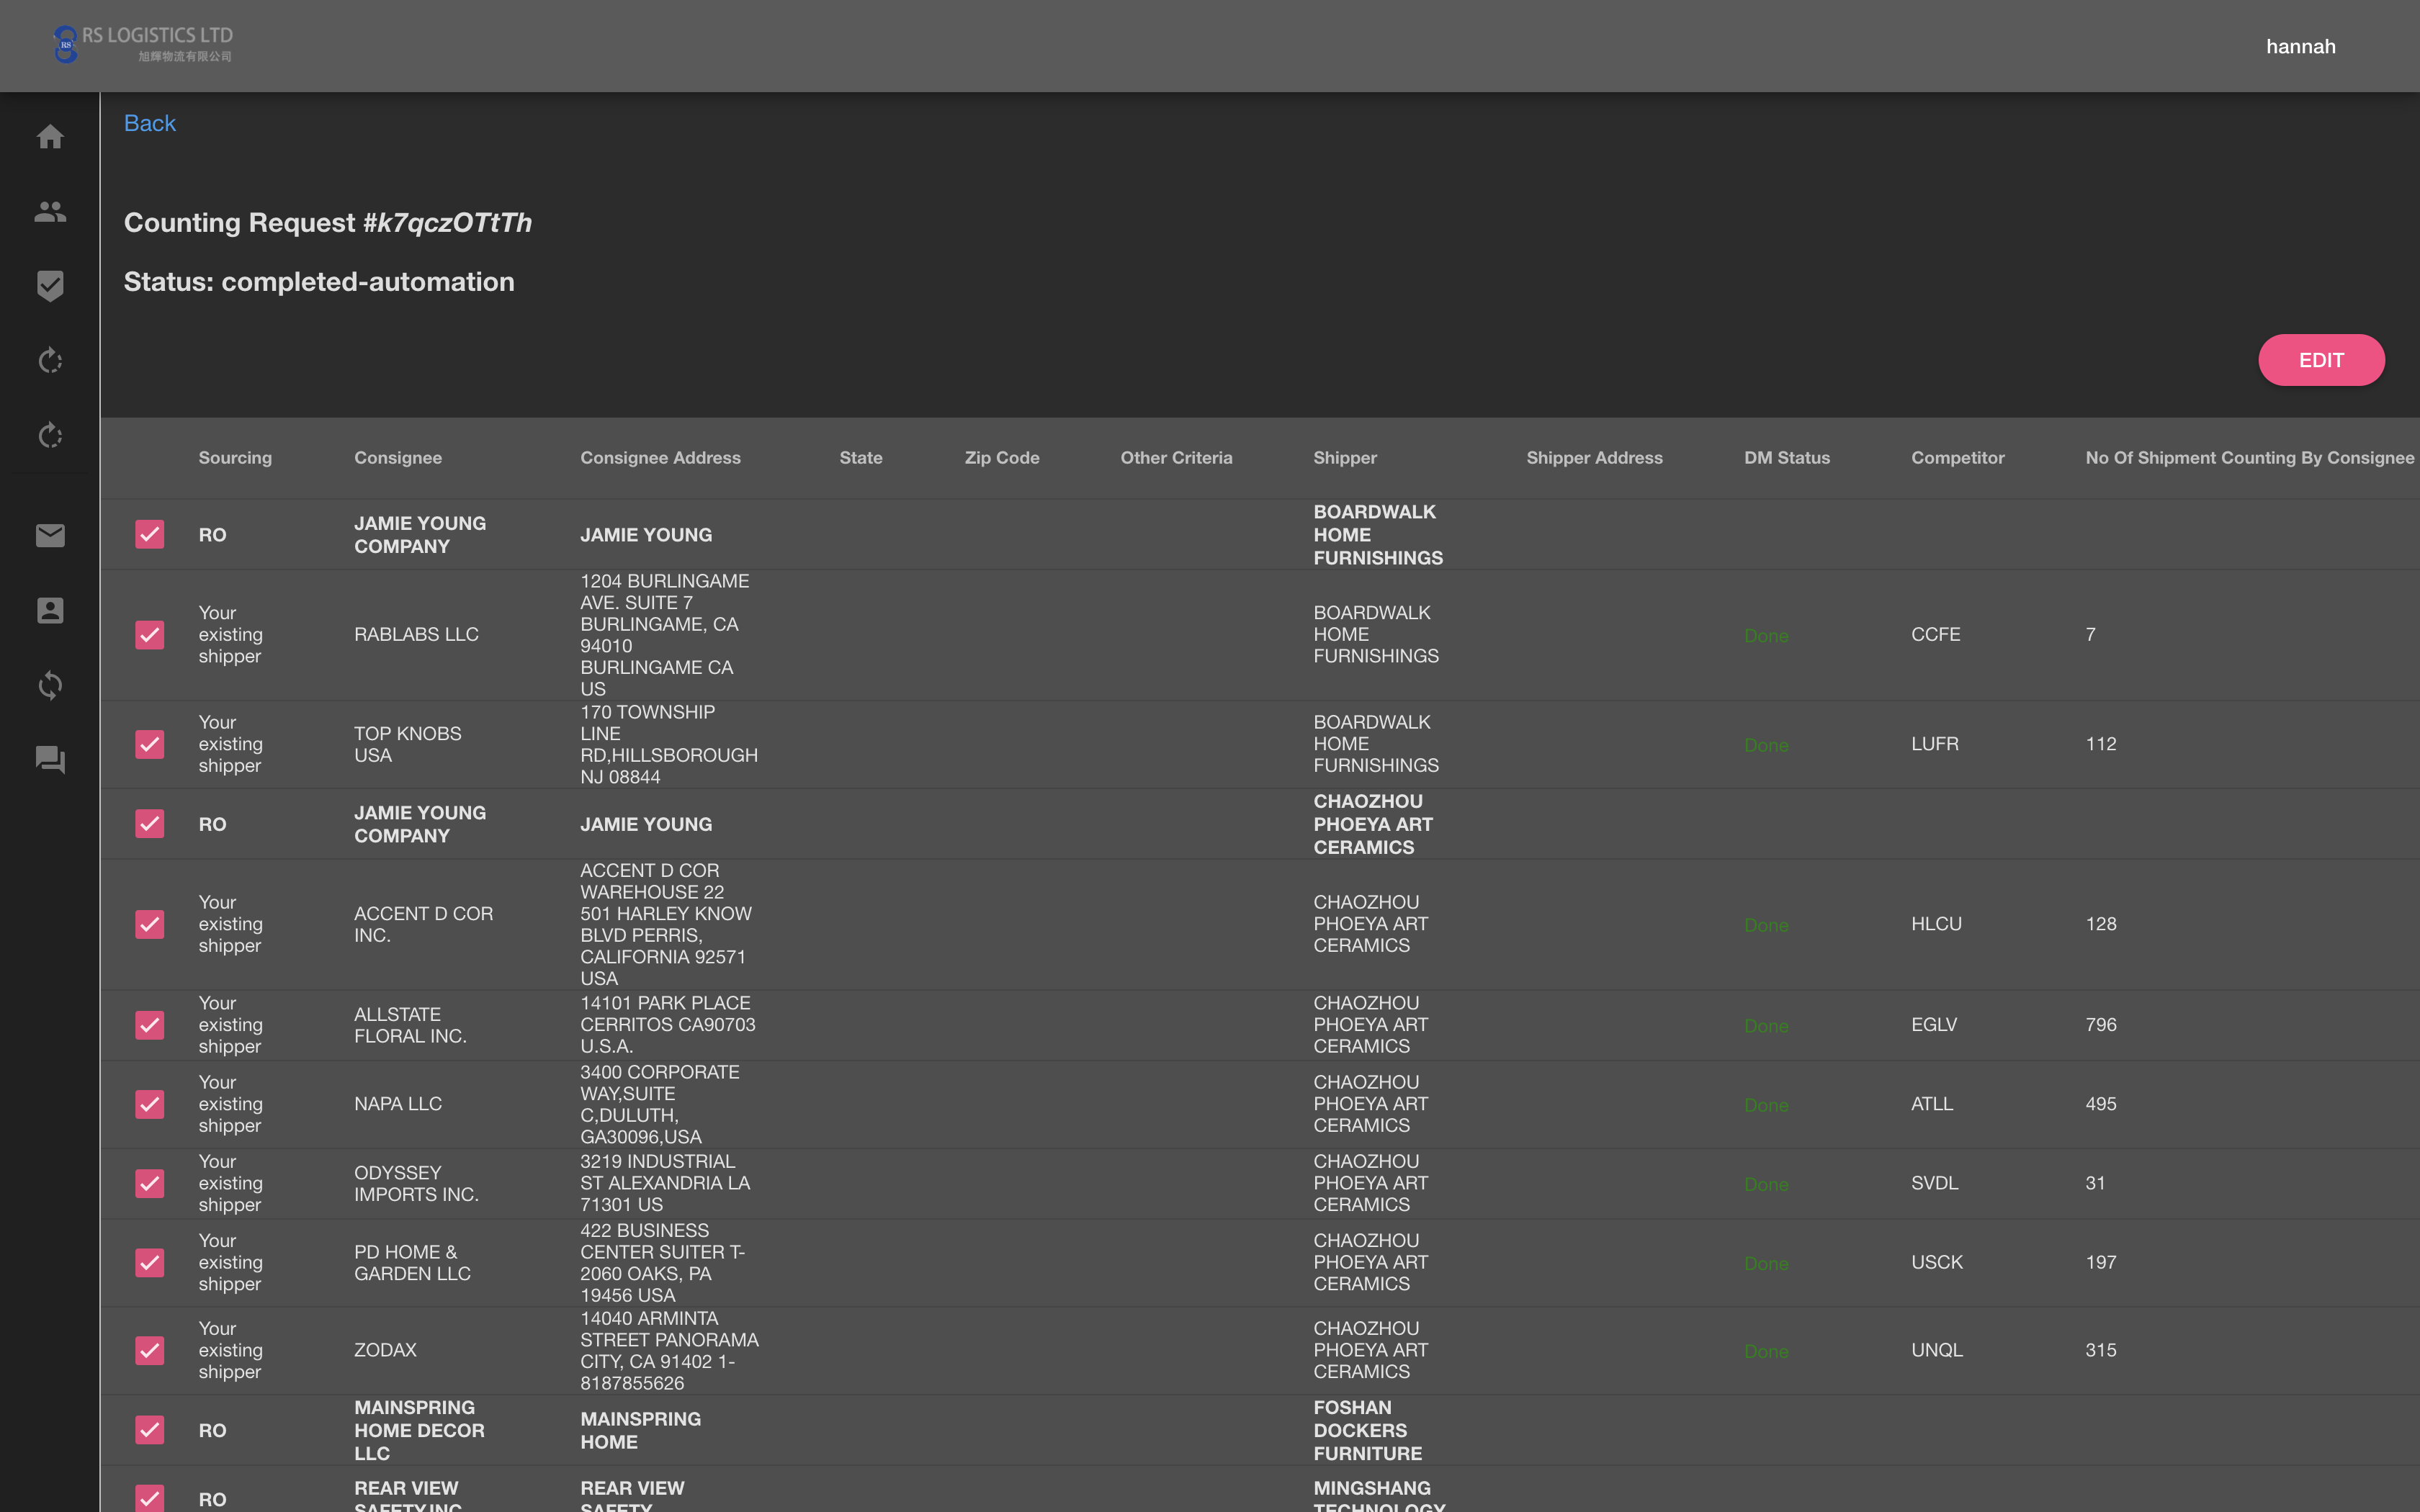Click the Status: completed-automation text
The width and height of the screenshot is (2420, 1512).
tap(319, 282)
